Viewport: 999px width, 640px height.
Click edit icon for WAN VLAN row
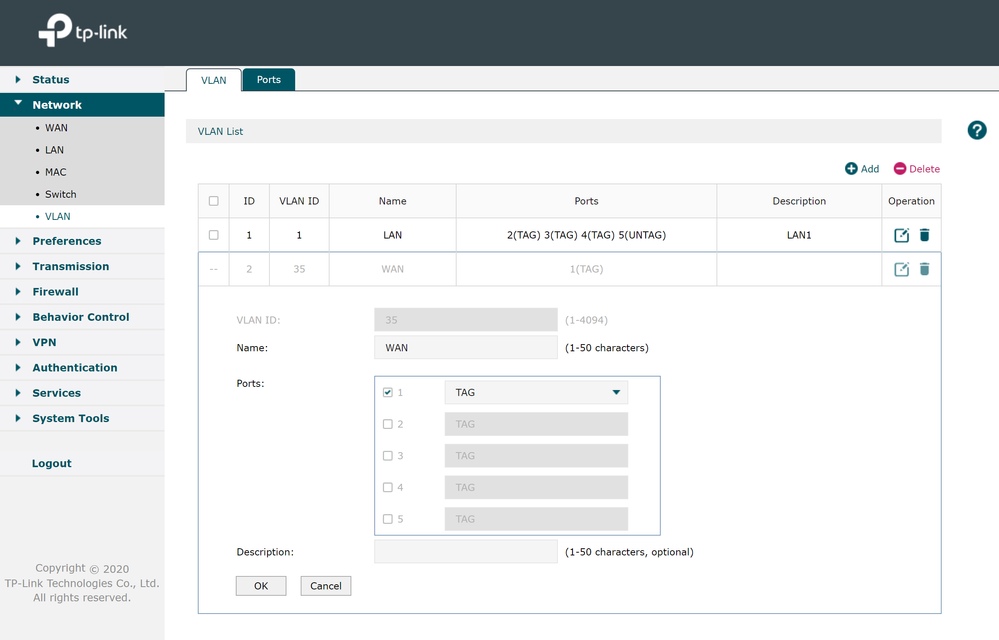coord(901,269)
